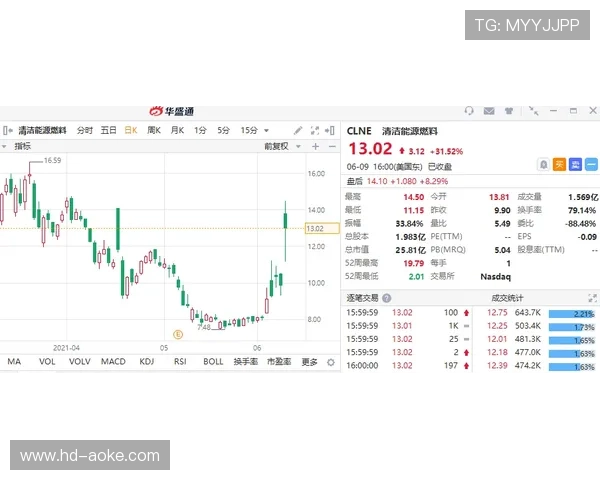Image resolution: width=600 pixels, height=480 pixels.
Task: Select the 日K daily candlestick tab
Action: tap(131, 131)
